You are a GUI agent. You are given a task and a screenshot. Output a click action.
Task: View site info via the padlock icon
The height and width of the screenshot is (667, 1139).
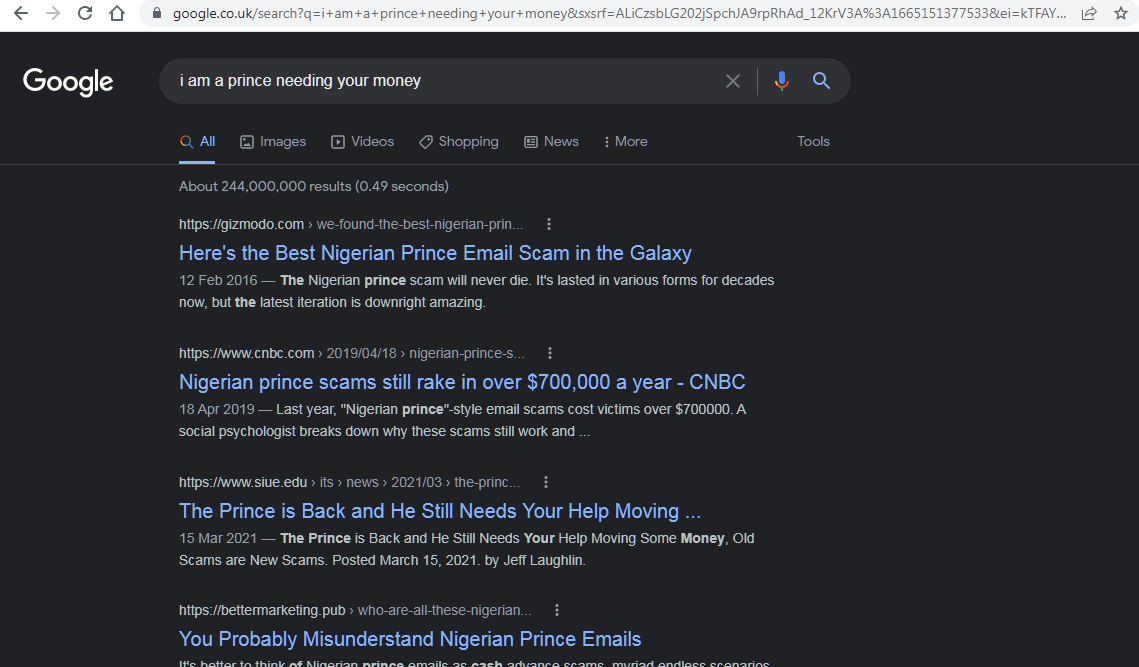pyautogui.click(x=156, y=13)
